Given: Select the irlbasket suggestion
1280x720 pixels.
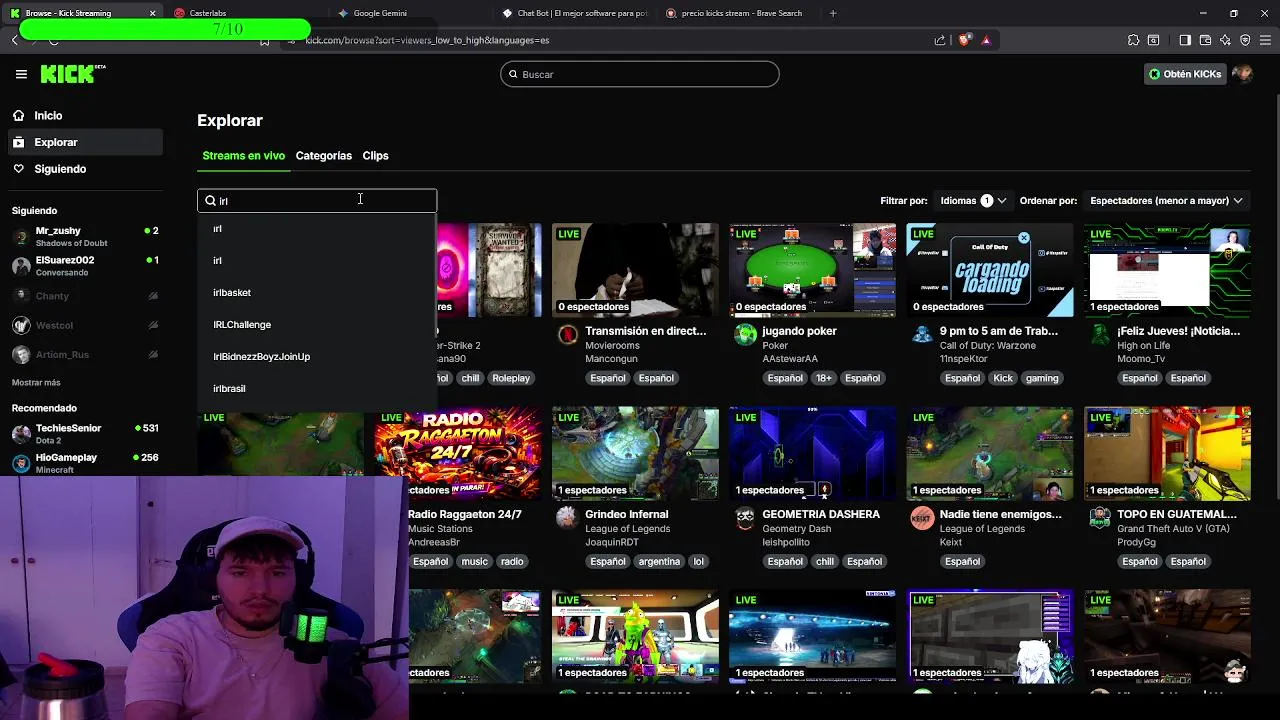Looking at the screenshot, I should coord(232,293).
